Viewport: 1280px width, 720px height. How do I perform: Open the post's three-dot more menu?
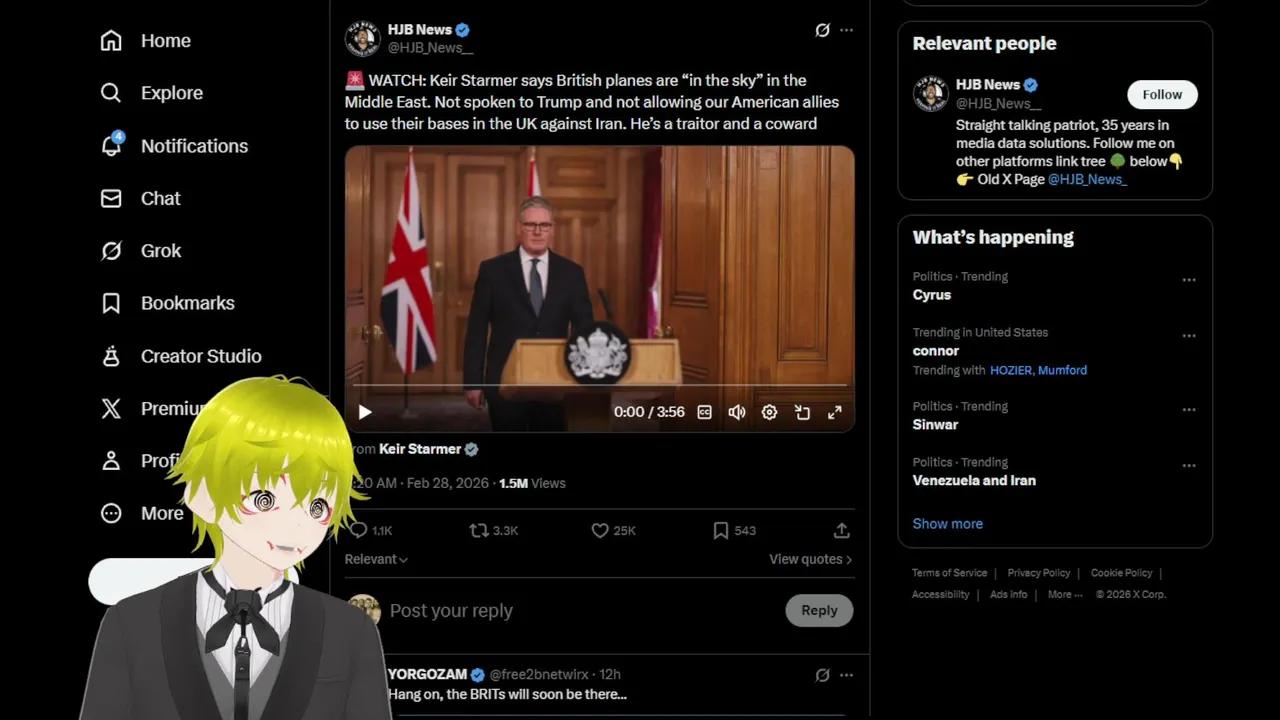pyautogui.click(x=846, y=30)
